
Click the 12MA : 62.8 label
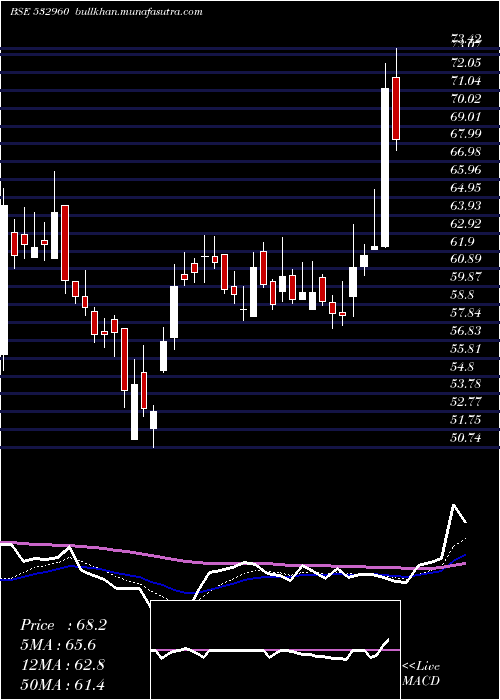tap(62, 664)
